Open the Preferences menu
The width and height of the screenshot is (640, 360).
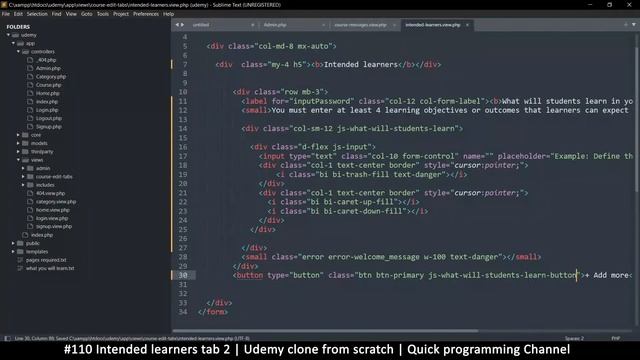pyautogui.click(x=146, y=14)
